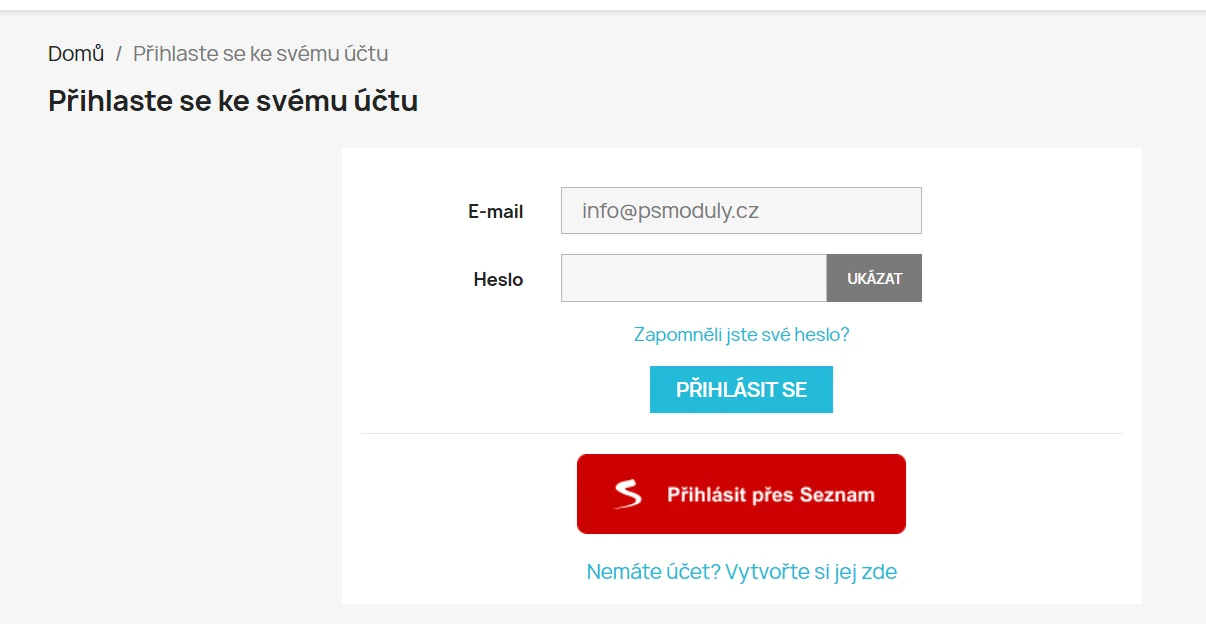Click the current page breadcrumb text
Image resolution: width=1206 pixels, height=624 pixels.
tap(260, 54)
